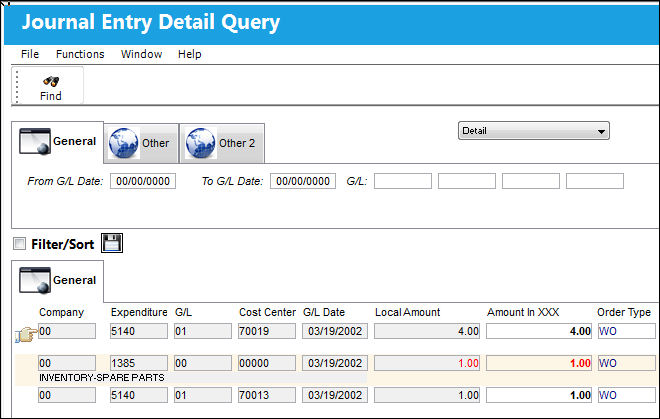
Task: Click red Amount In XXX 1.00 field
Action: [539, 363]
